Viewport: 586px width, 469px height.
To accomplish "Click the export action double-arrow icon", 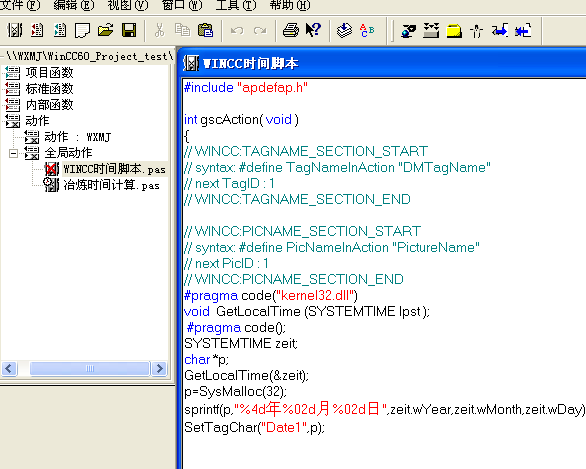I will (523, 30).
